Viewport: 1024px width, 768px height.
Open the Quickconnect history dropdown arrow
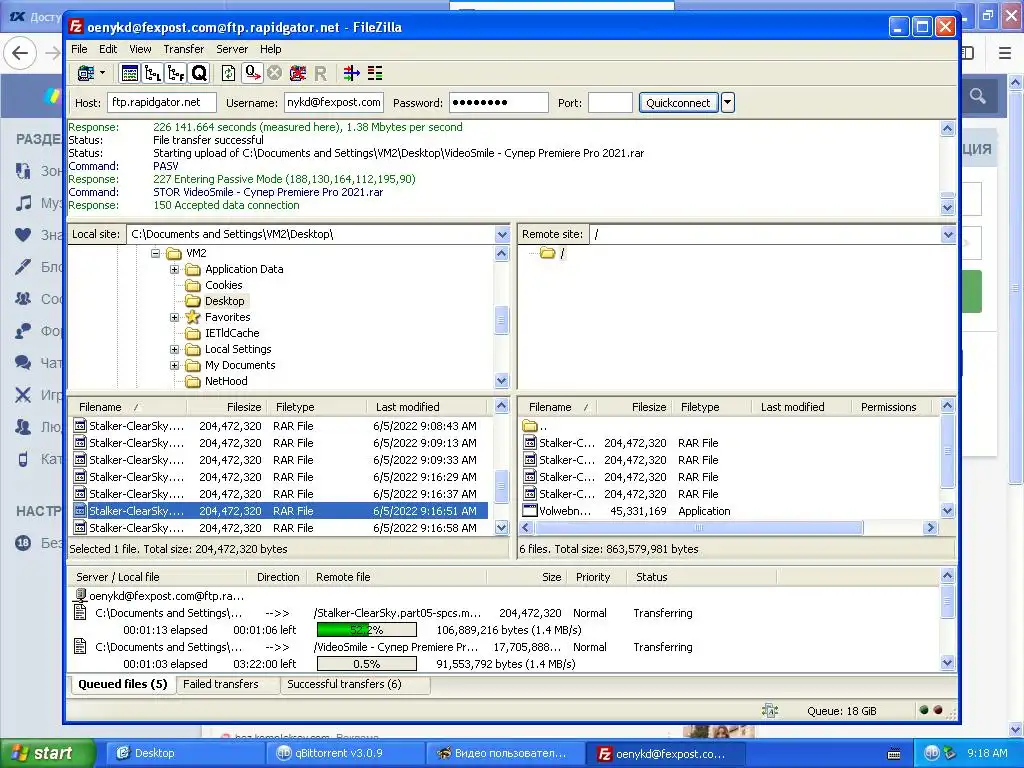coord(728,103)
